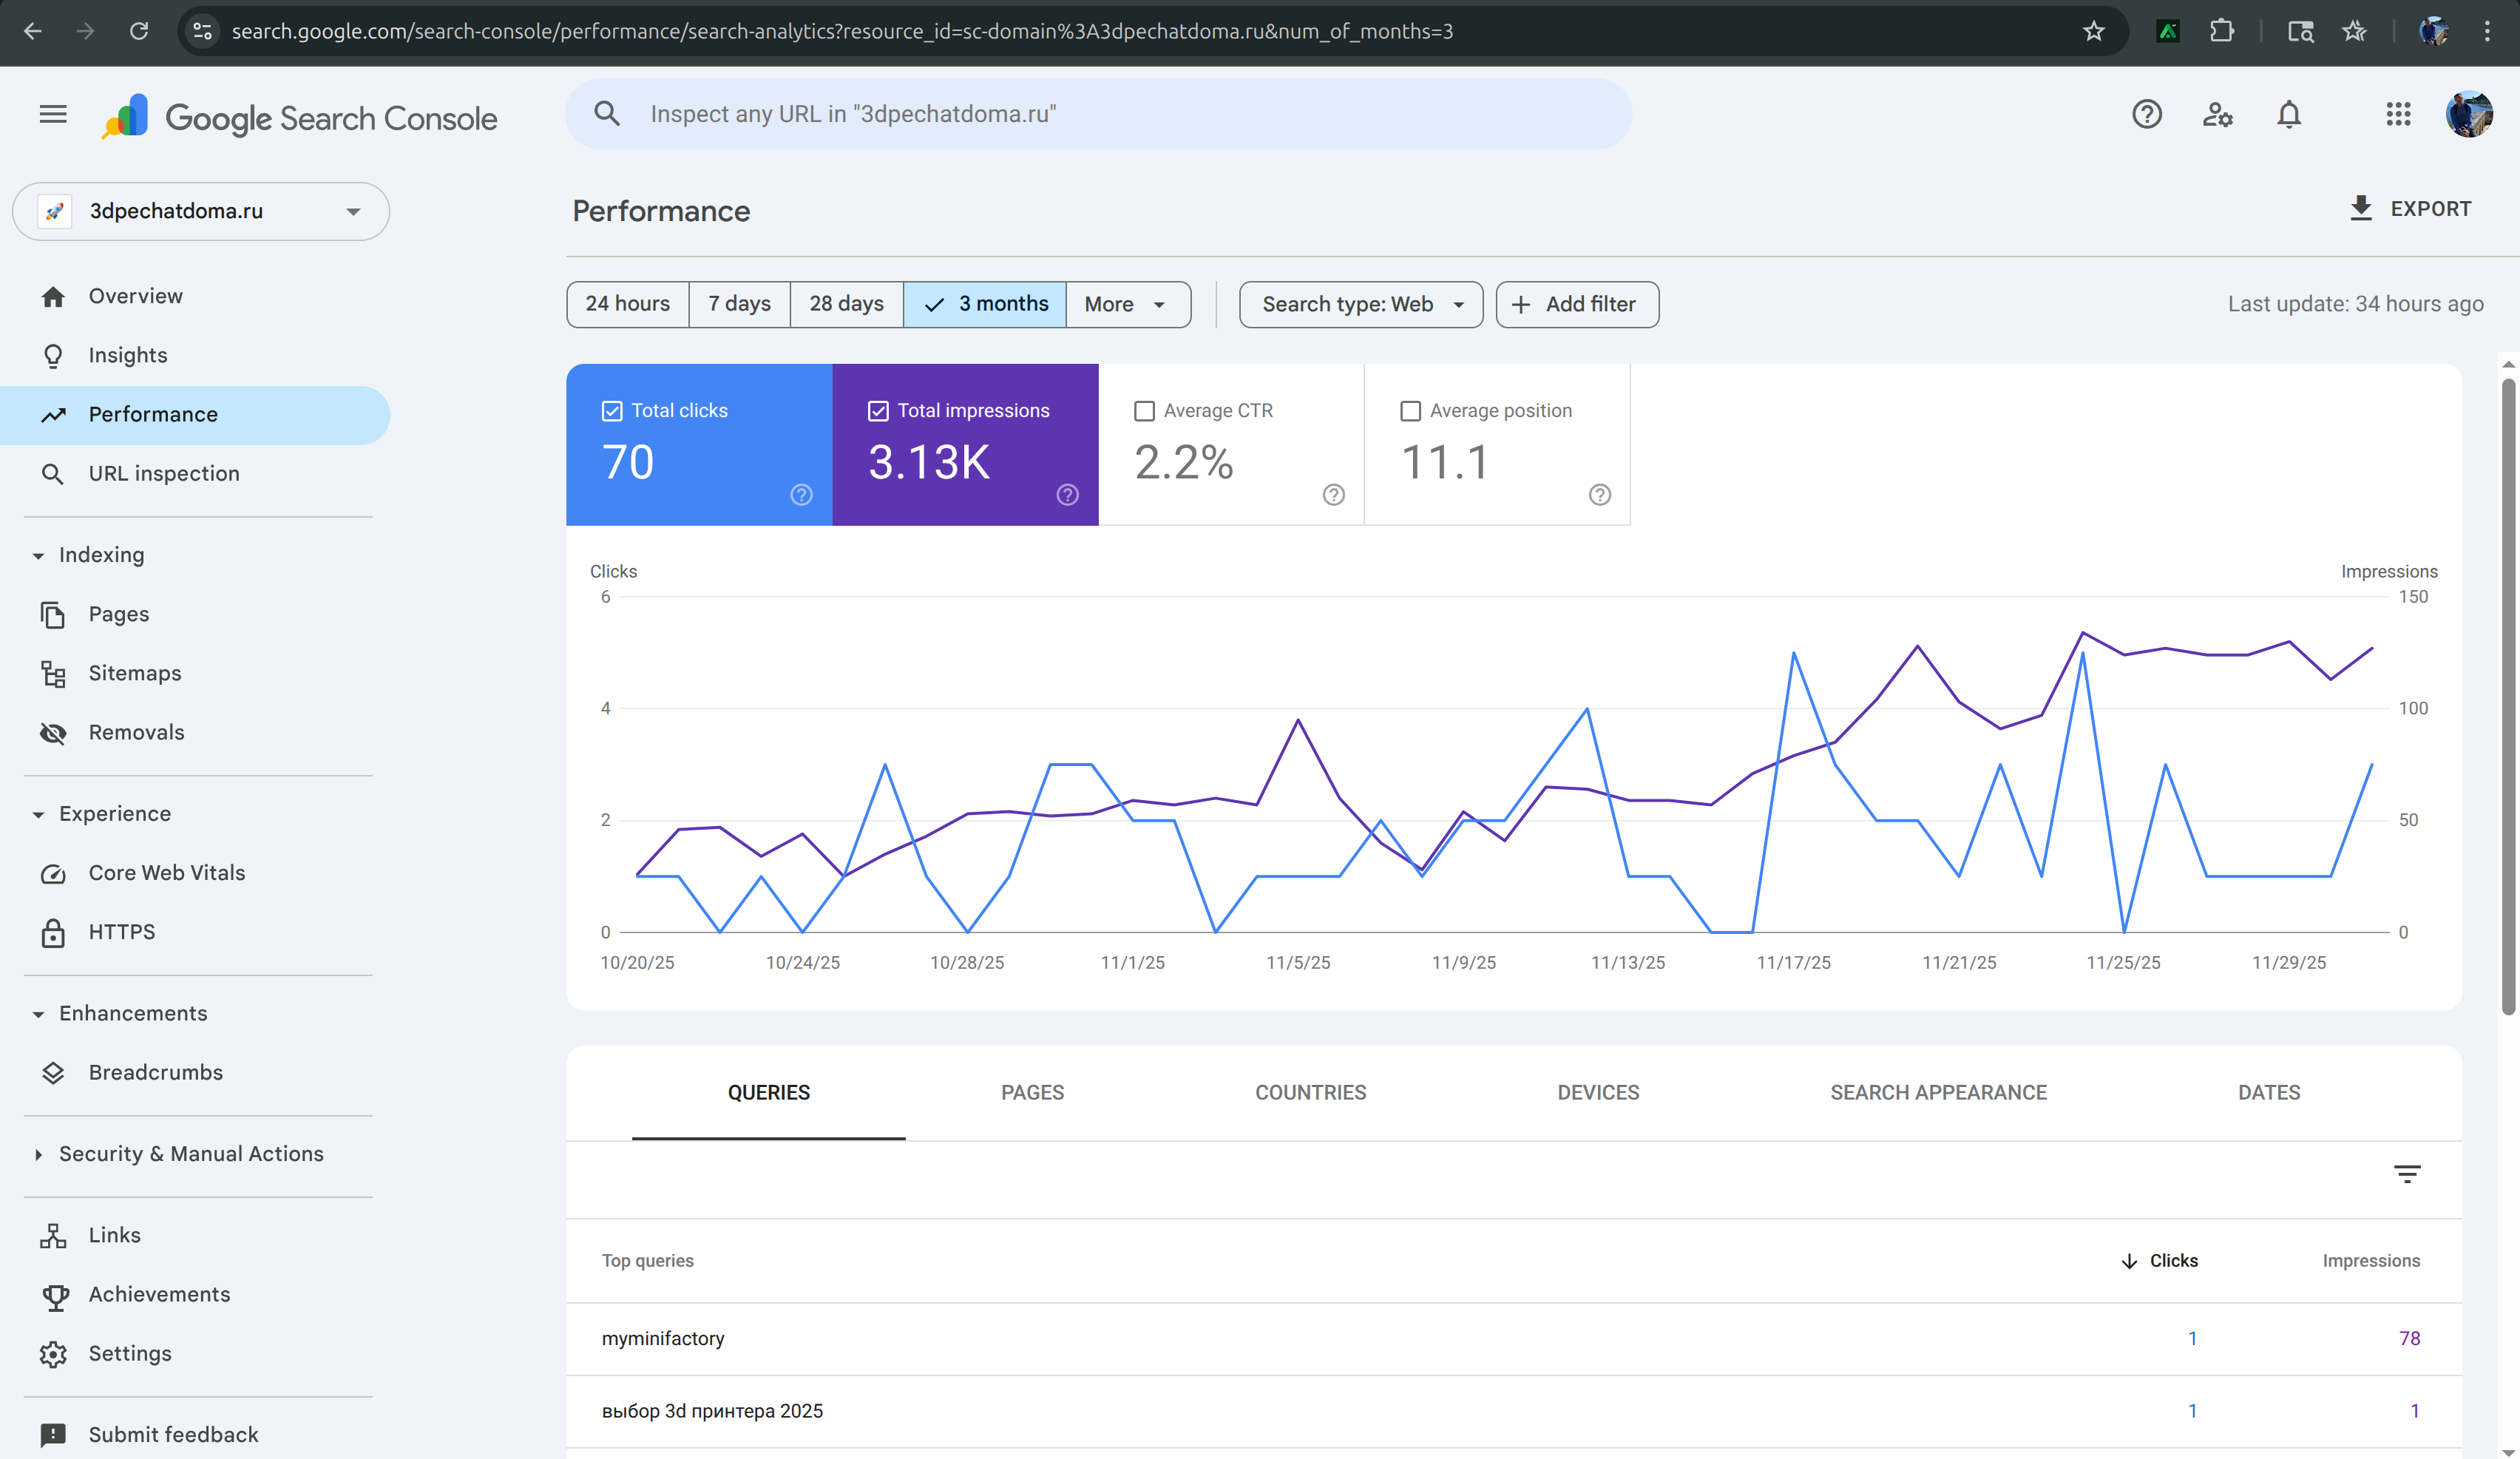Uncheck the Total clicks checkbox
2520x1459 pixels.
612,411
